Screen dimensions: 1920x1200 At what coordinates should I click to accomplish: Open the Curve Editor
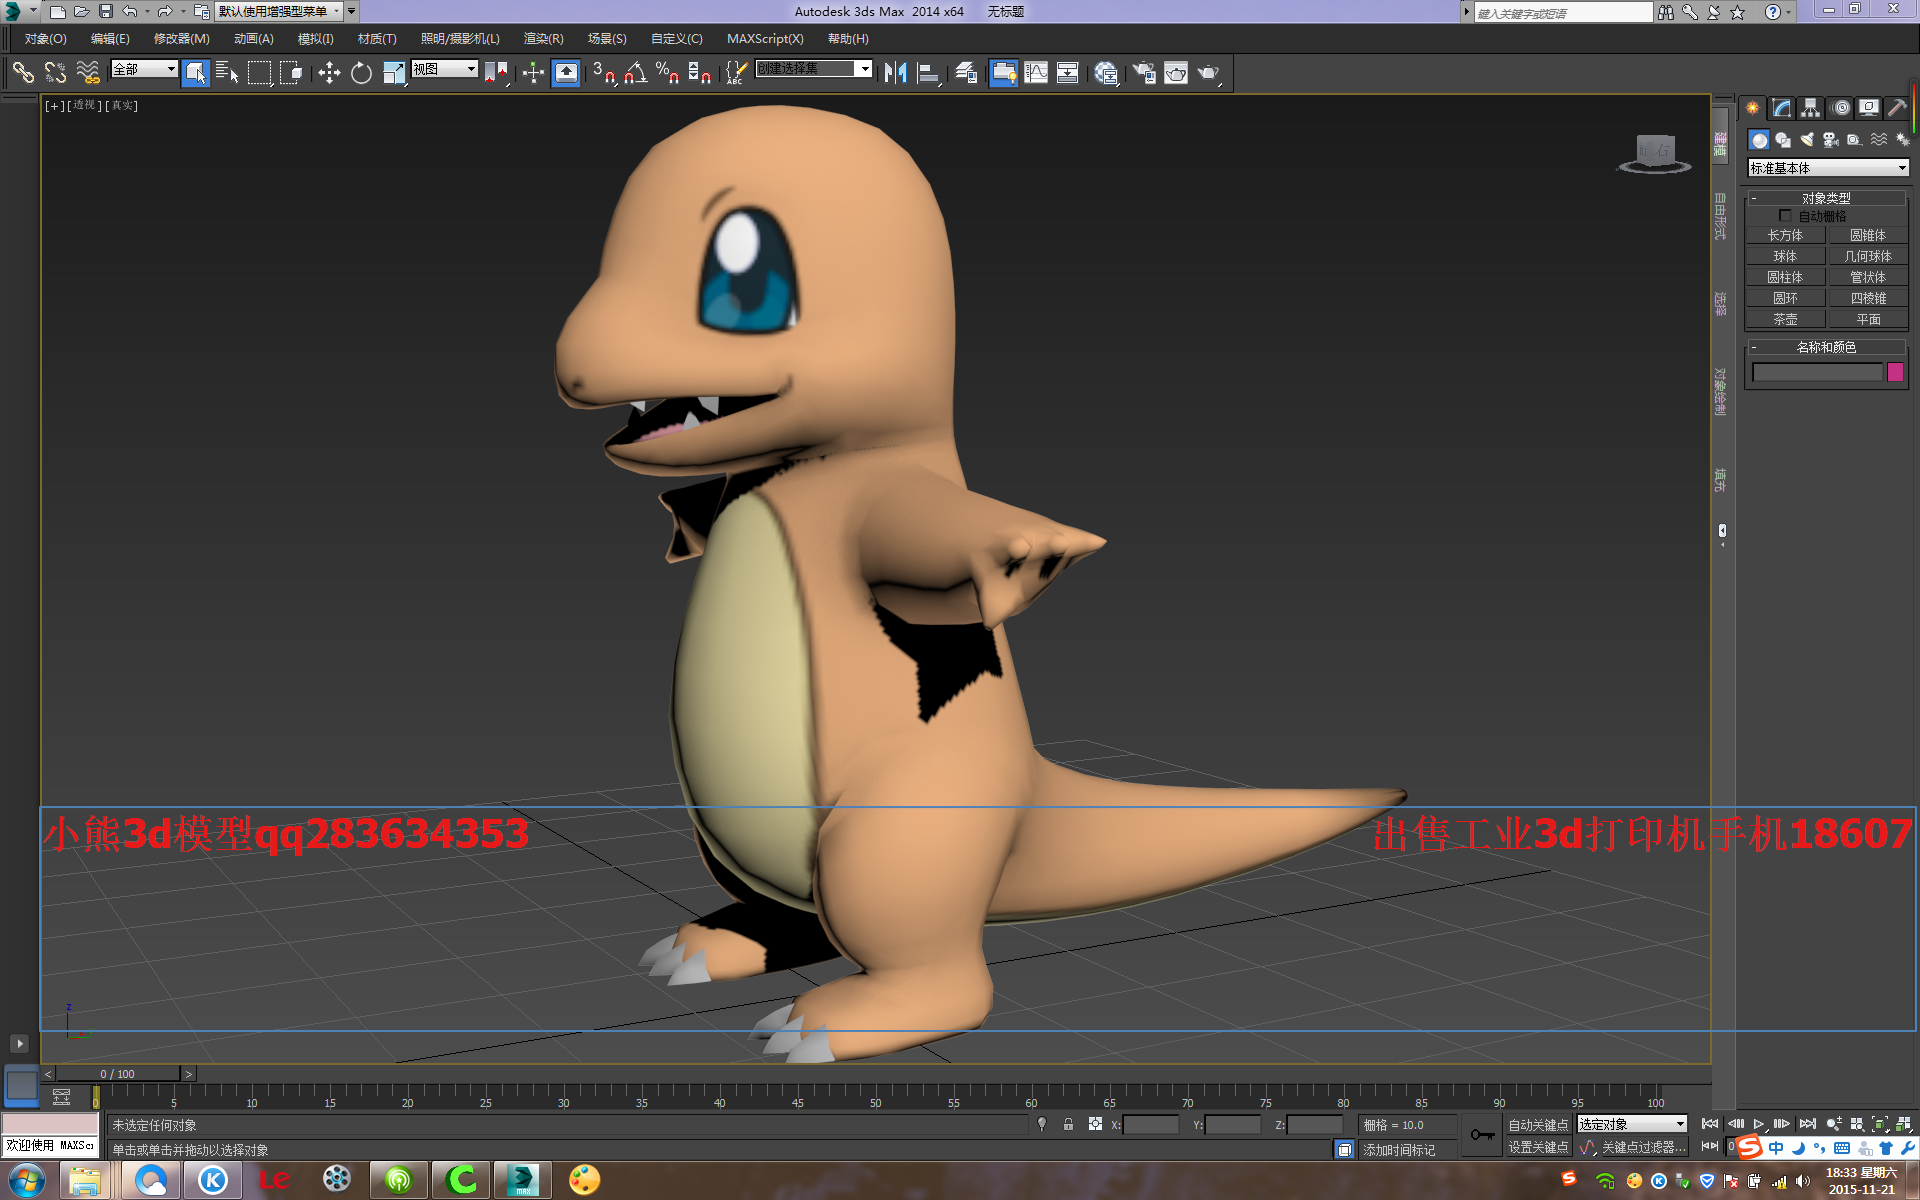[x=1036, y=72]
